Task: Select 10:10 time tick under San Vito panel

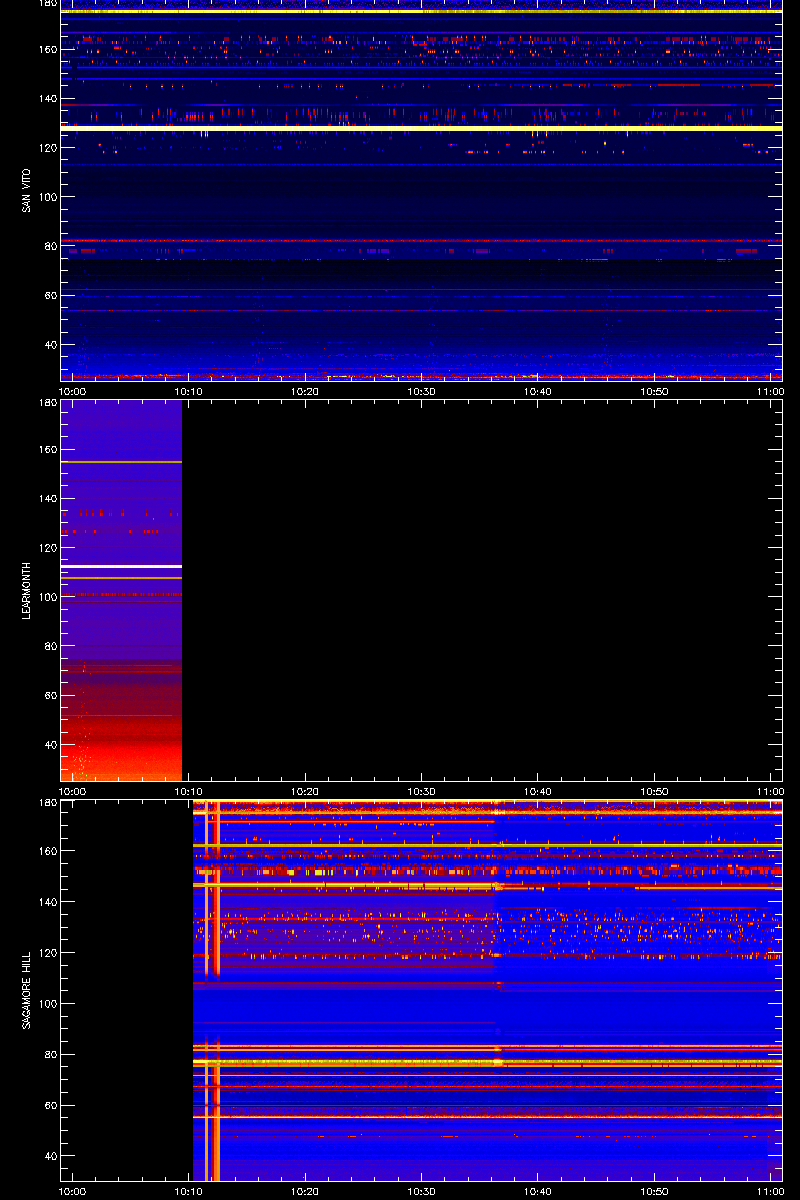Action: pos(190,391)
